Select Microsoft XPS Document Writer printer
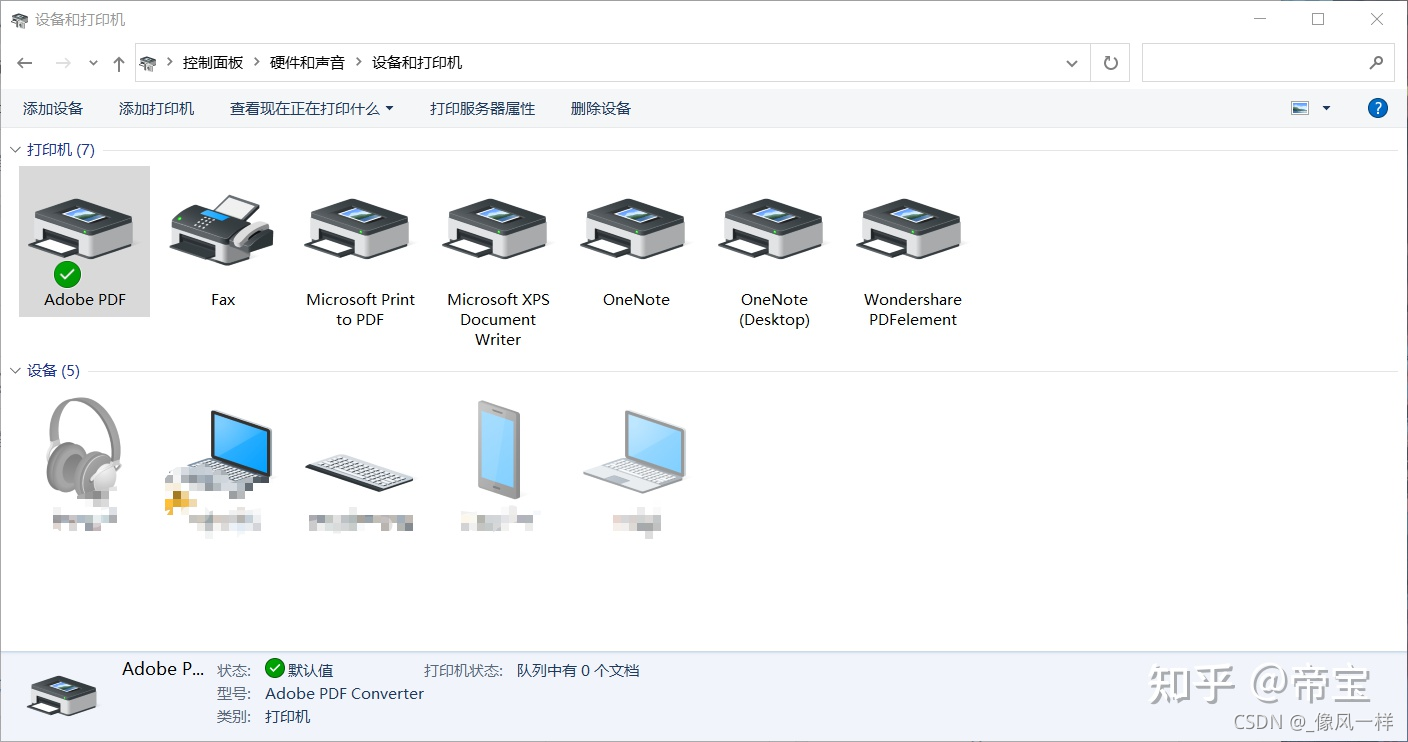This screenshot has height=742, width=1408. [498, 228]
